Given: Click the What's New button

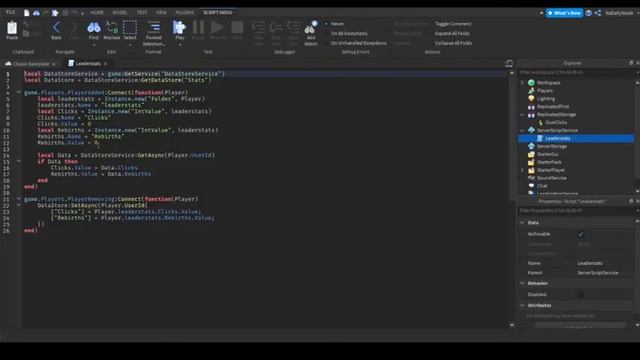Looking at the screenshot, I should 564,13.
